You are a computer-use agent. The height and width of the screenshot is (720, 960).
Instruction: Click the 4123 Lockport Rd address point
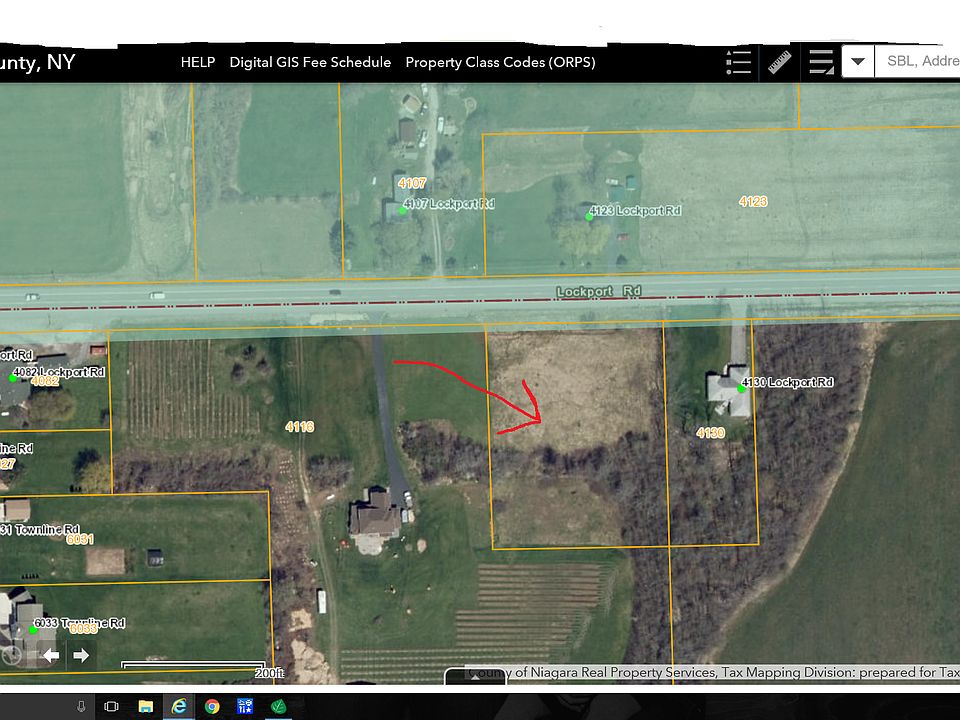coord(589,216)
